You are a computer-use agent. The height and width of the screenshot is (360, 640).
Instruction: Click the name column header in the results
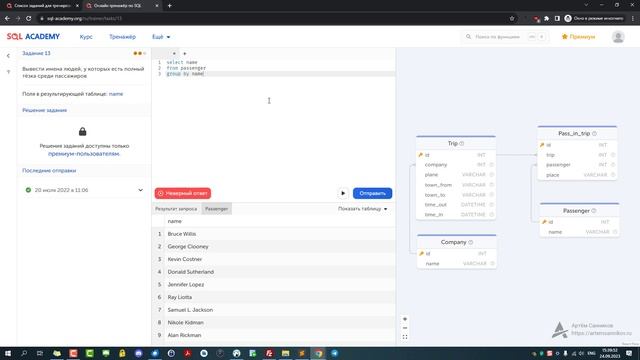coord(175,221)
